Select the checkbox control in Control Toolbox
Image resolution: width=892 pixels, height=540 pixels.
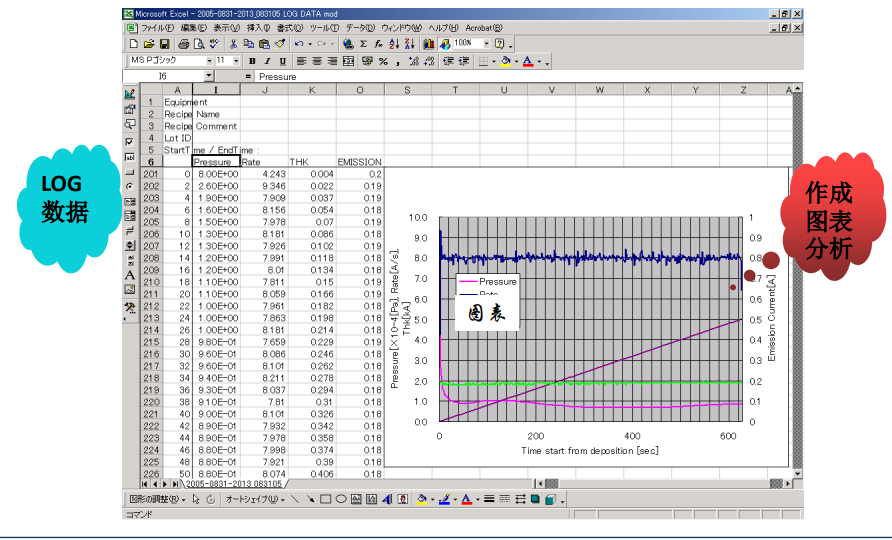[130, 141]
